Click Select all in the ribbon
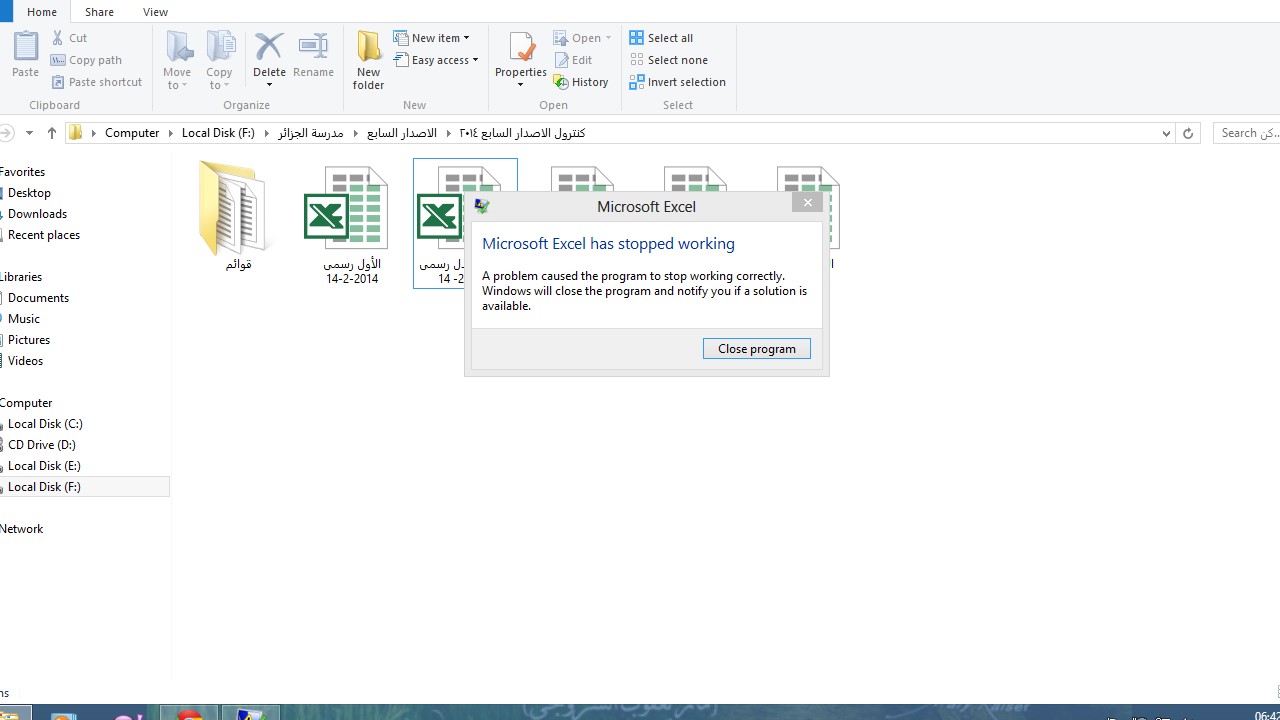The image size is (1280, 720). (x=661, y=38)
